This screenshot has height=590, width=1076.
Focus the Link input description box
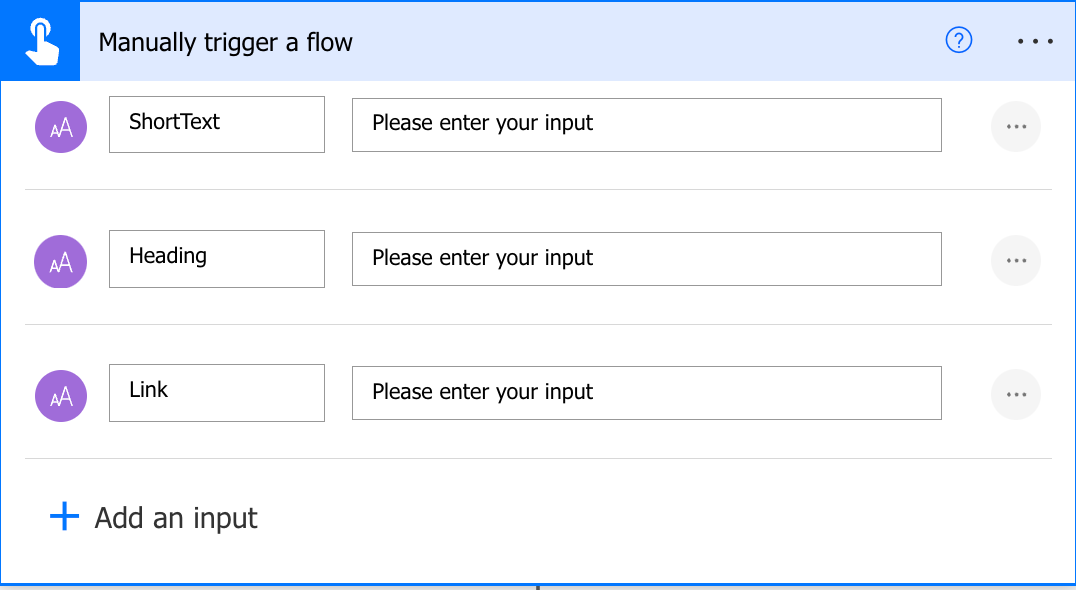pos(646,392)
